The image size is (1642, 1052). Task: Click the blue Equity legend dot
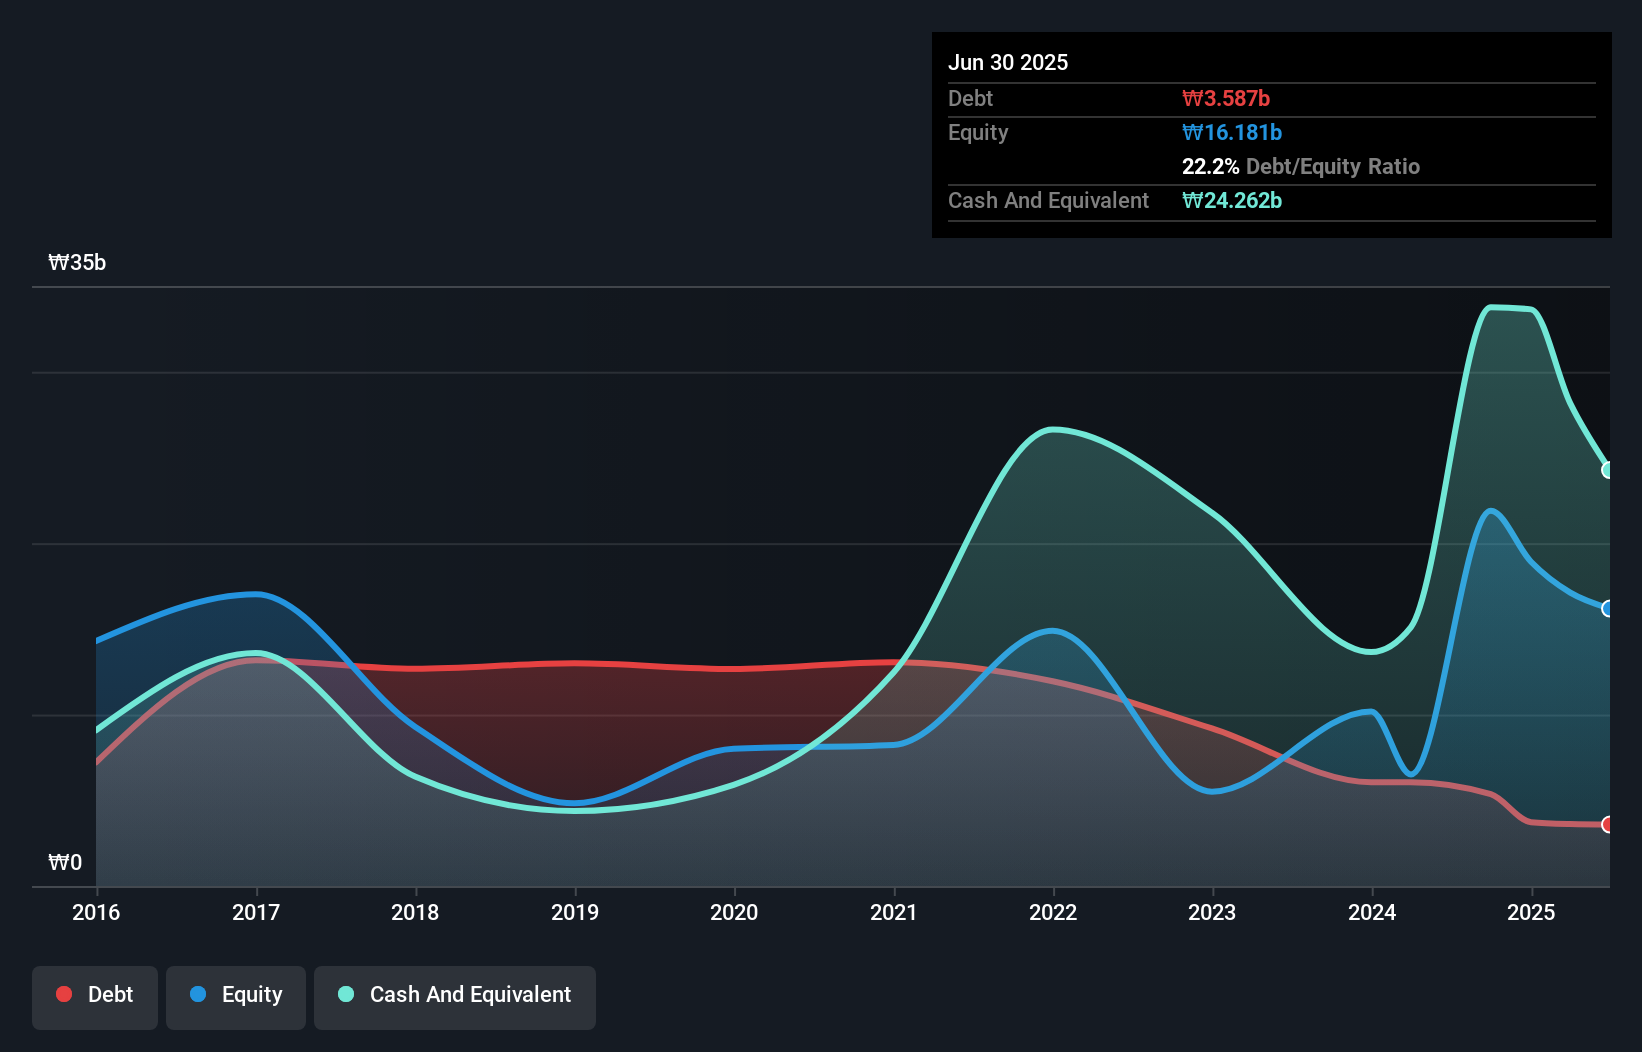[x=199, y=994]
